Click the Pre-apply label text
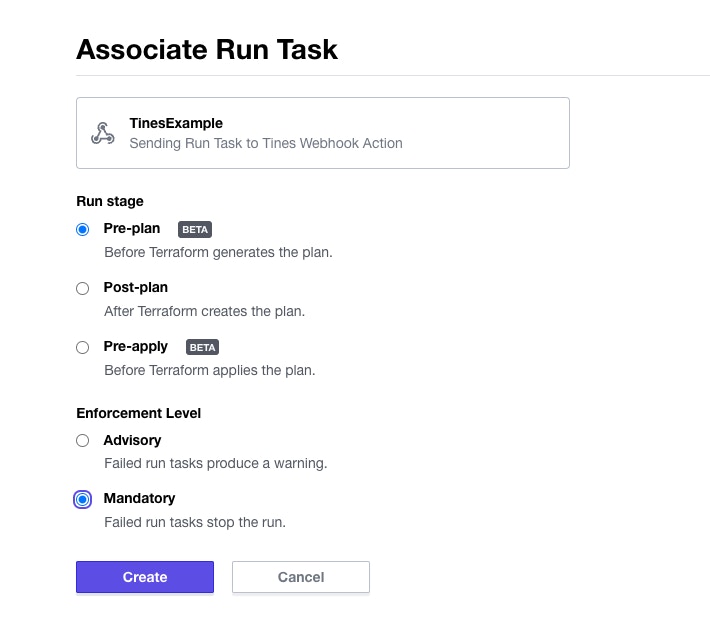This screenshot has height=620, width=710. click(x=136, y=346)
